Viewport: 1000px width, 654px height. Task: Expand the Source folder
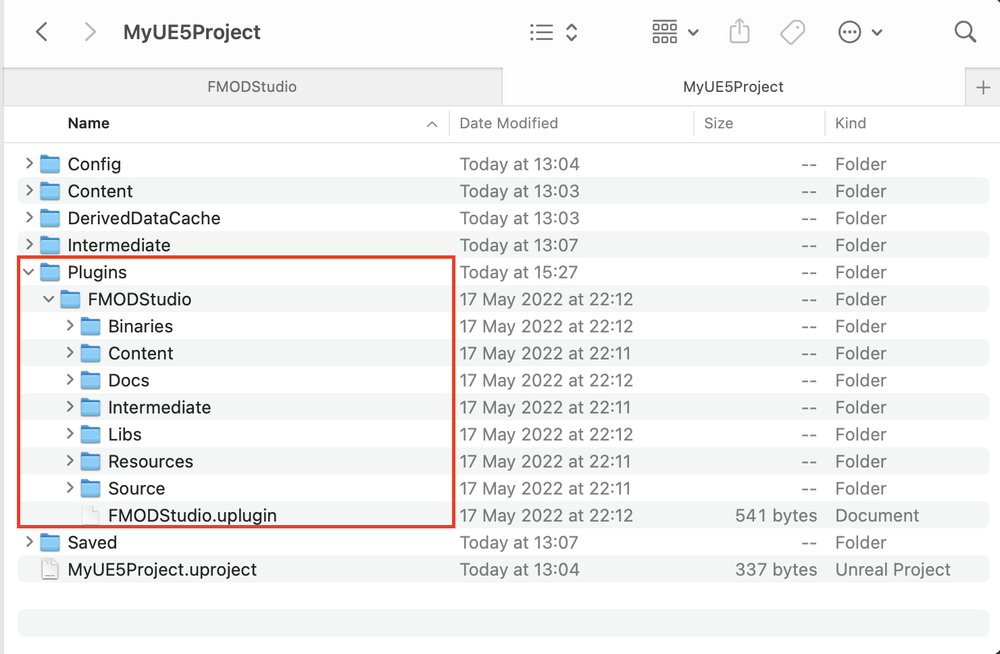click(70, 487)
